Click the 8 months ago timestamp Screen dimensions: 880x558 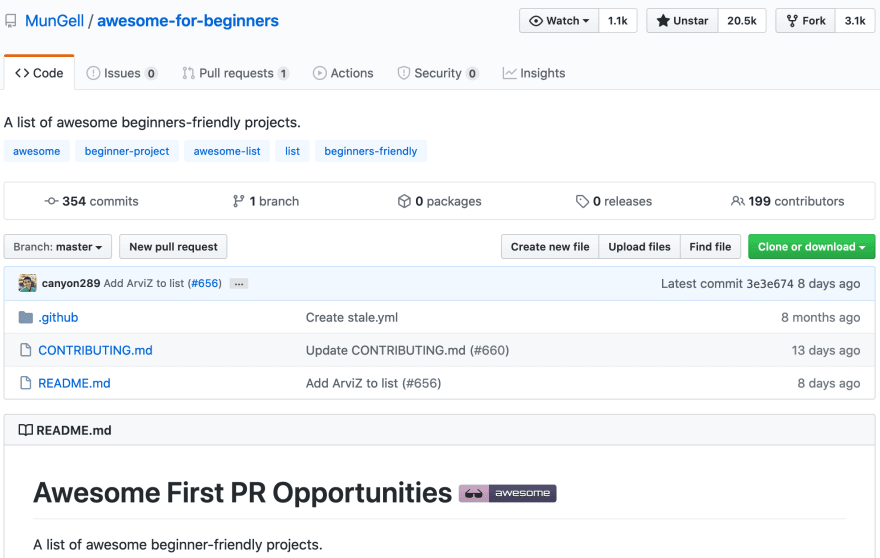821,318
